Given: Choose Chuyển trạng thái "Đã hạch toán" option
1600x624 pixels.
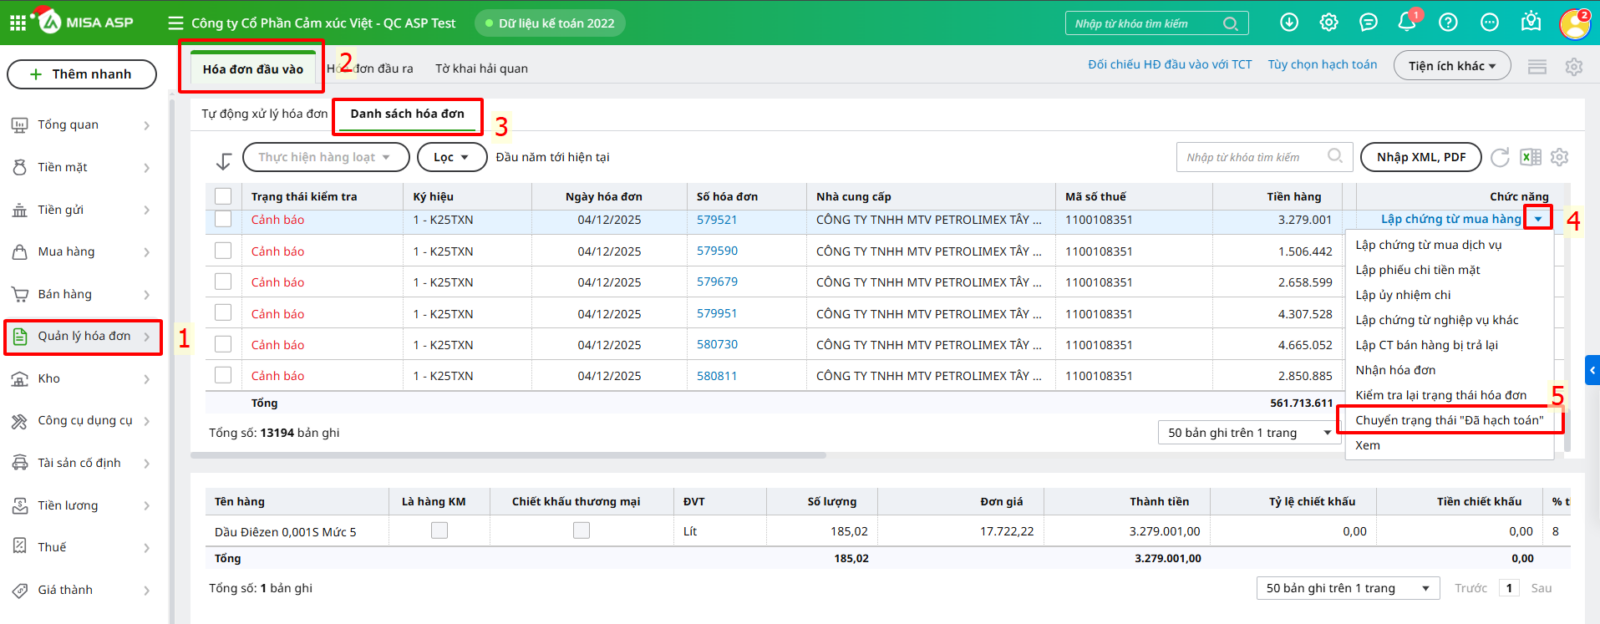Looking at the screenshot, I should (1449, 420).
